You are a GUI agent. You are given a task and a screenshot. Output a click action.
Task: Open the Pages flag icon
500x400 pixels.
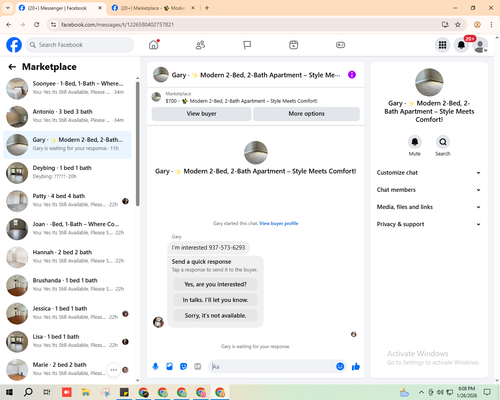[x=247, y=45]
